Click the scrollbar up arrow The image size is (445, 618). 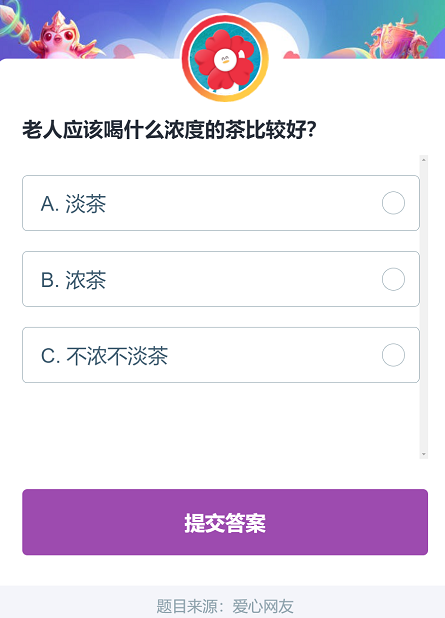(x=424, y=160)
